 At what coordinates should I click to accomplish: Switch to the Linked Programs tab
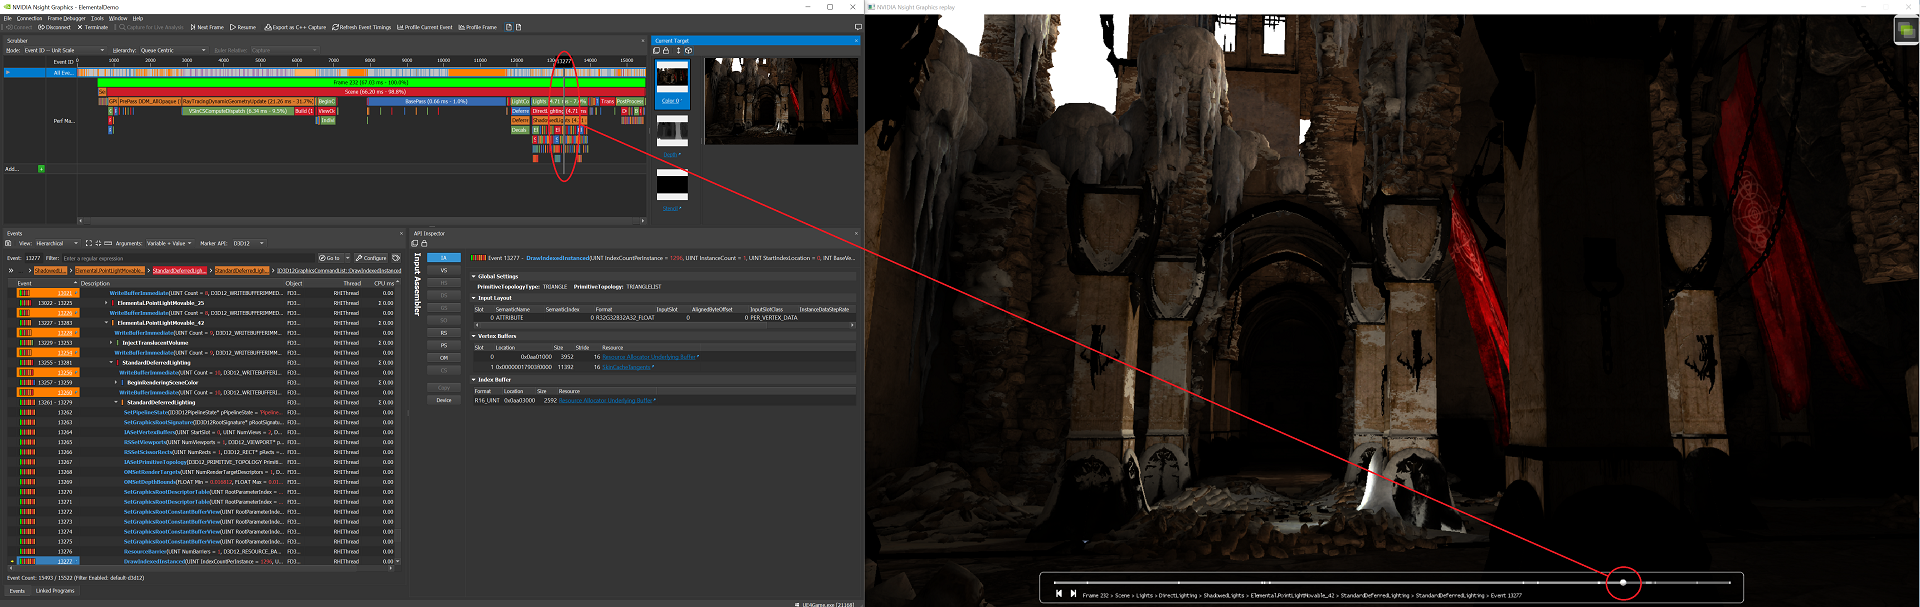(x=55, y=591)
